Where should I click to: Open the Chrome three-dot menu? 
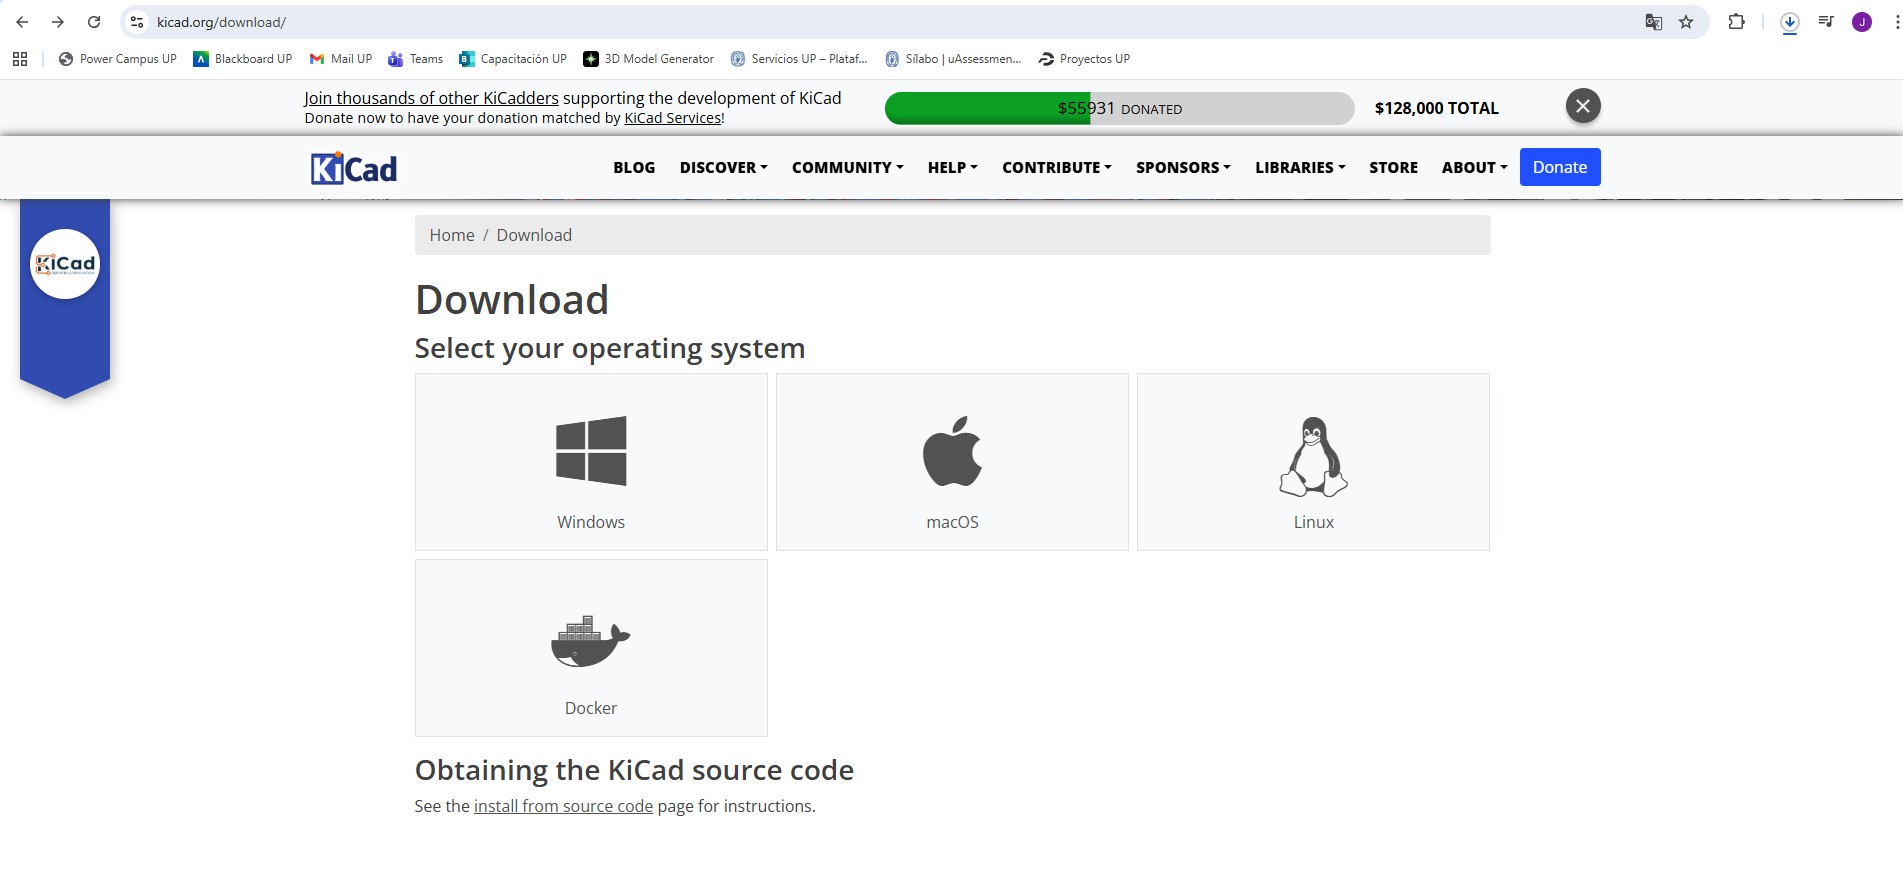pyautogui.click(x=1896, y=22)
